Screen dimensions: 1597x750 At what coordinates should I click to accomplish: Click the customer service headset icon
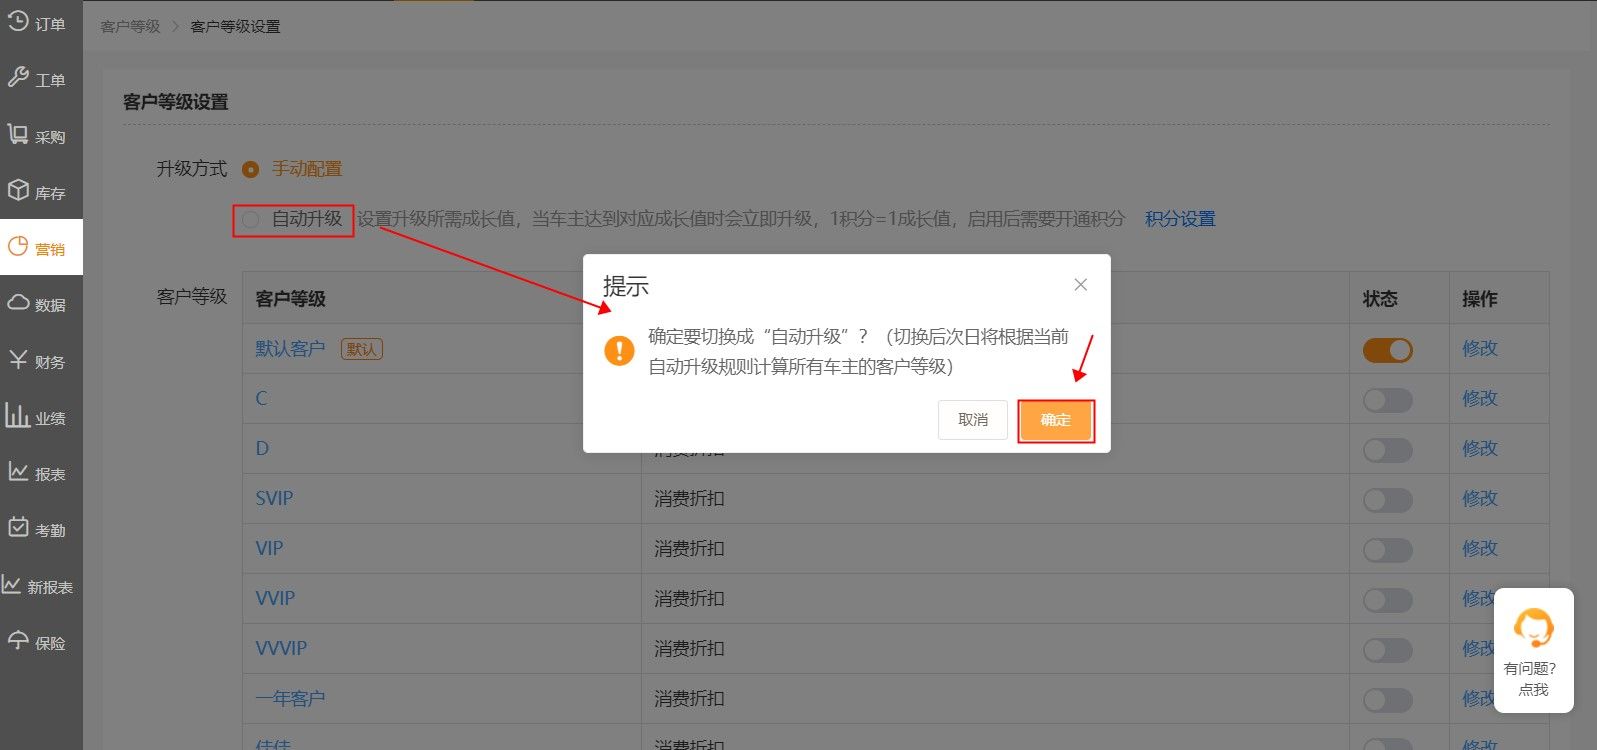point(1533,628)
